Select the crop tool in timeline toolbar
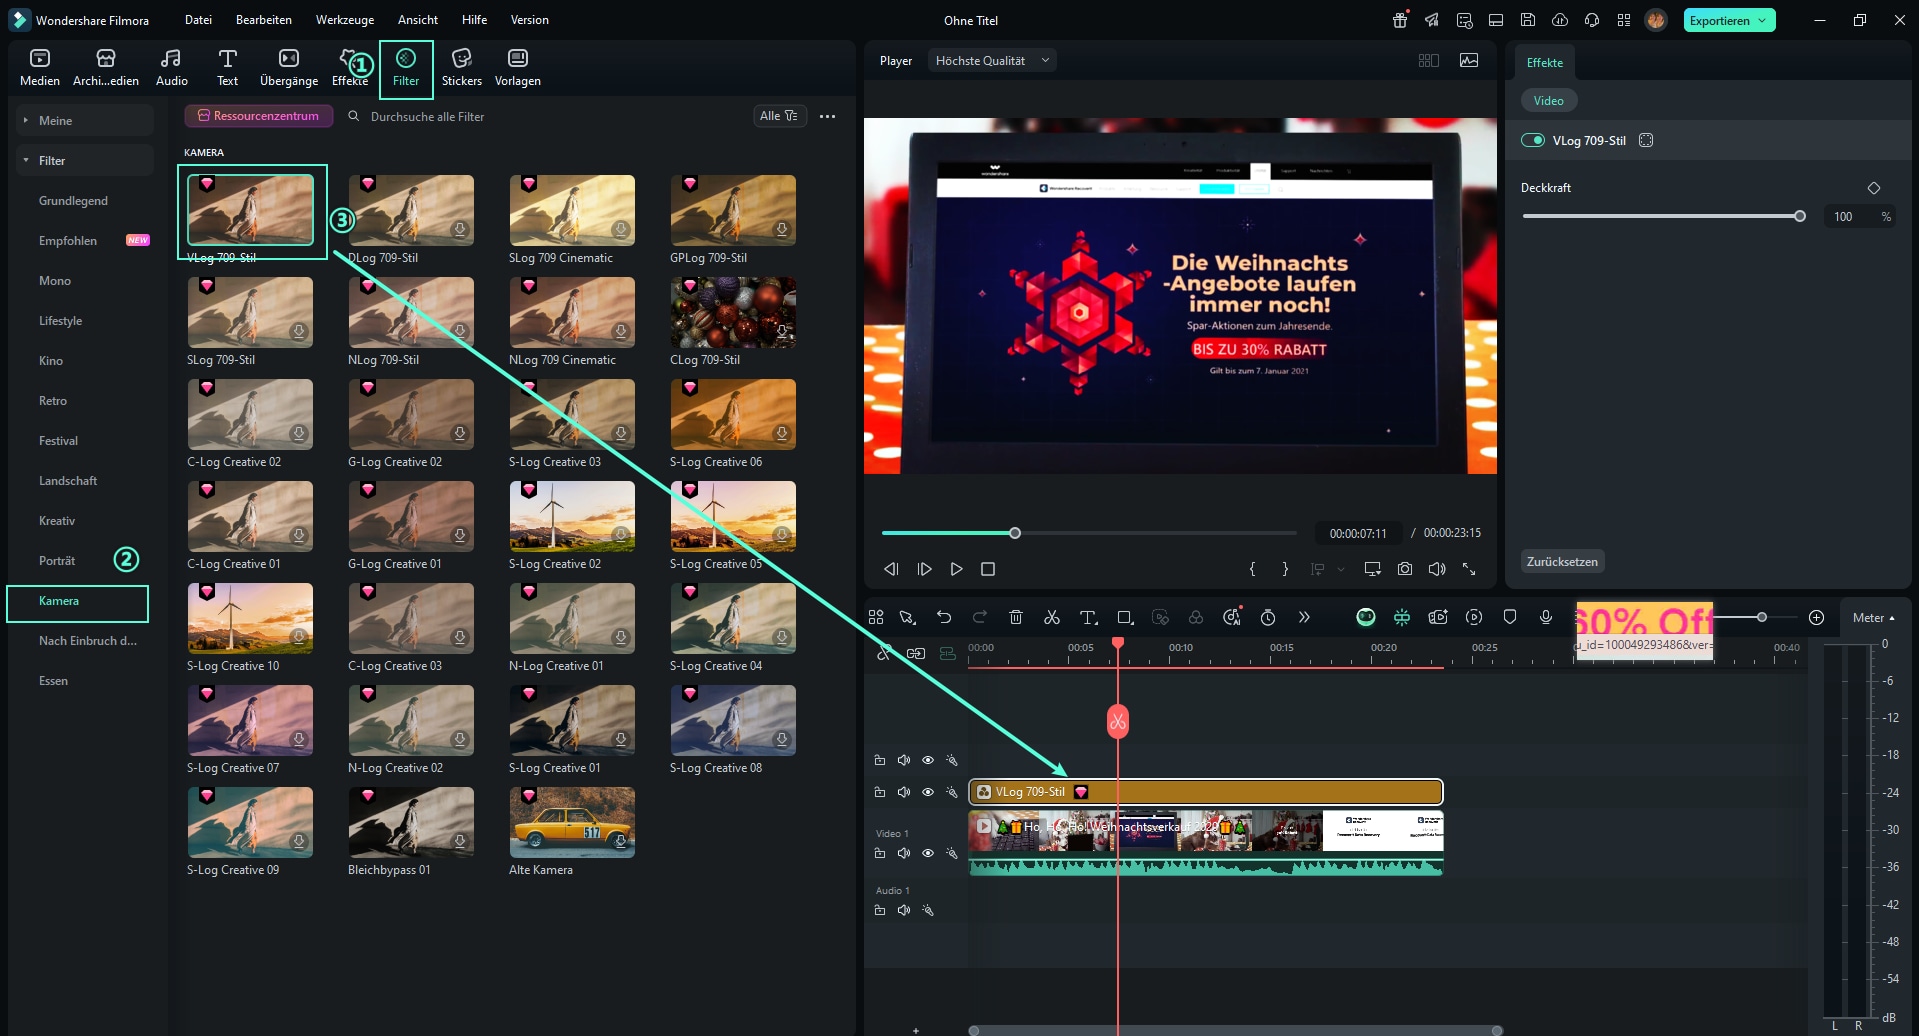 (1125, 617)
